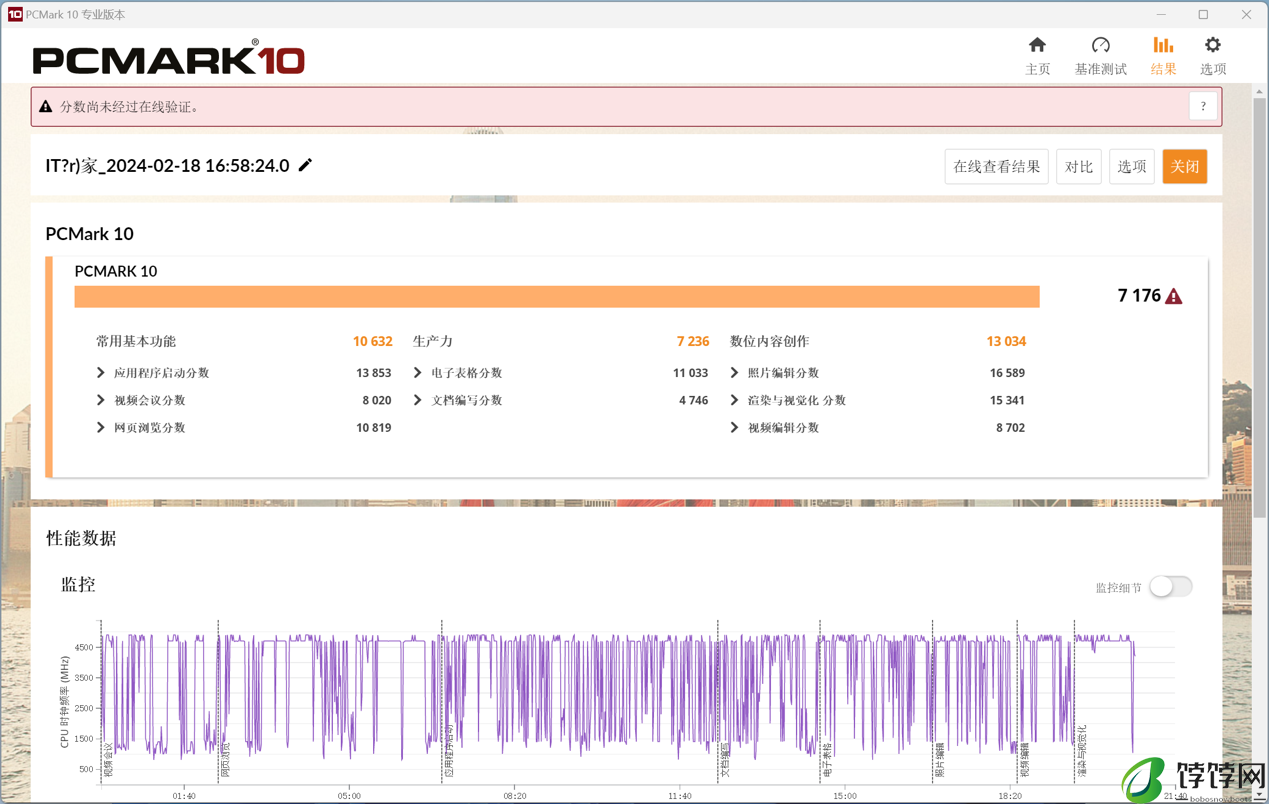Click the value 8 702

pyautogui.click(x=1010, y=427)
